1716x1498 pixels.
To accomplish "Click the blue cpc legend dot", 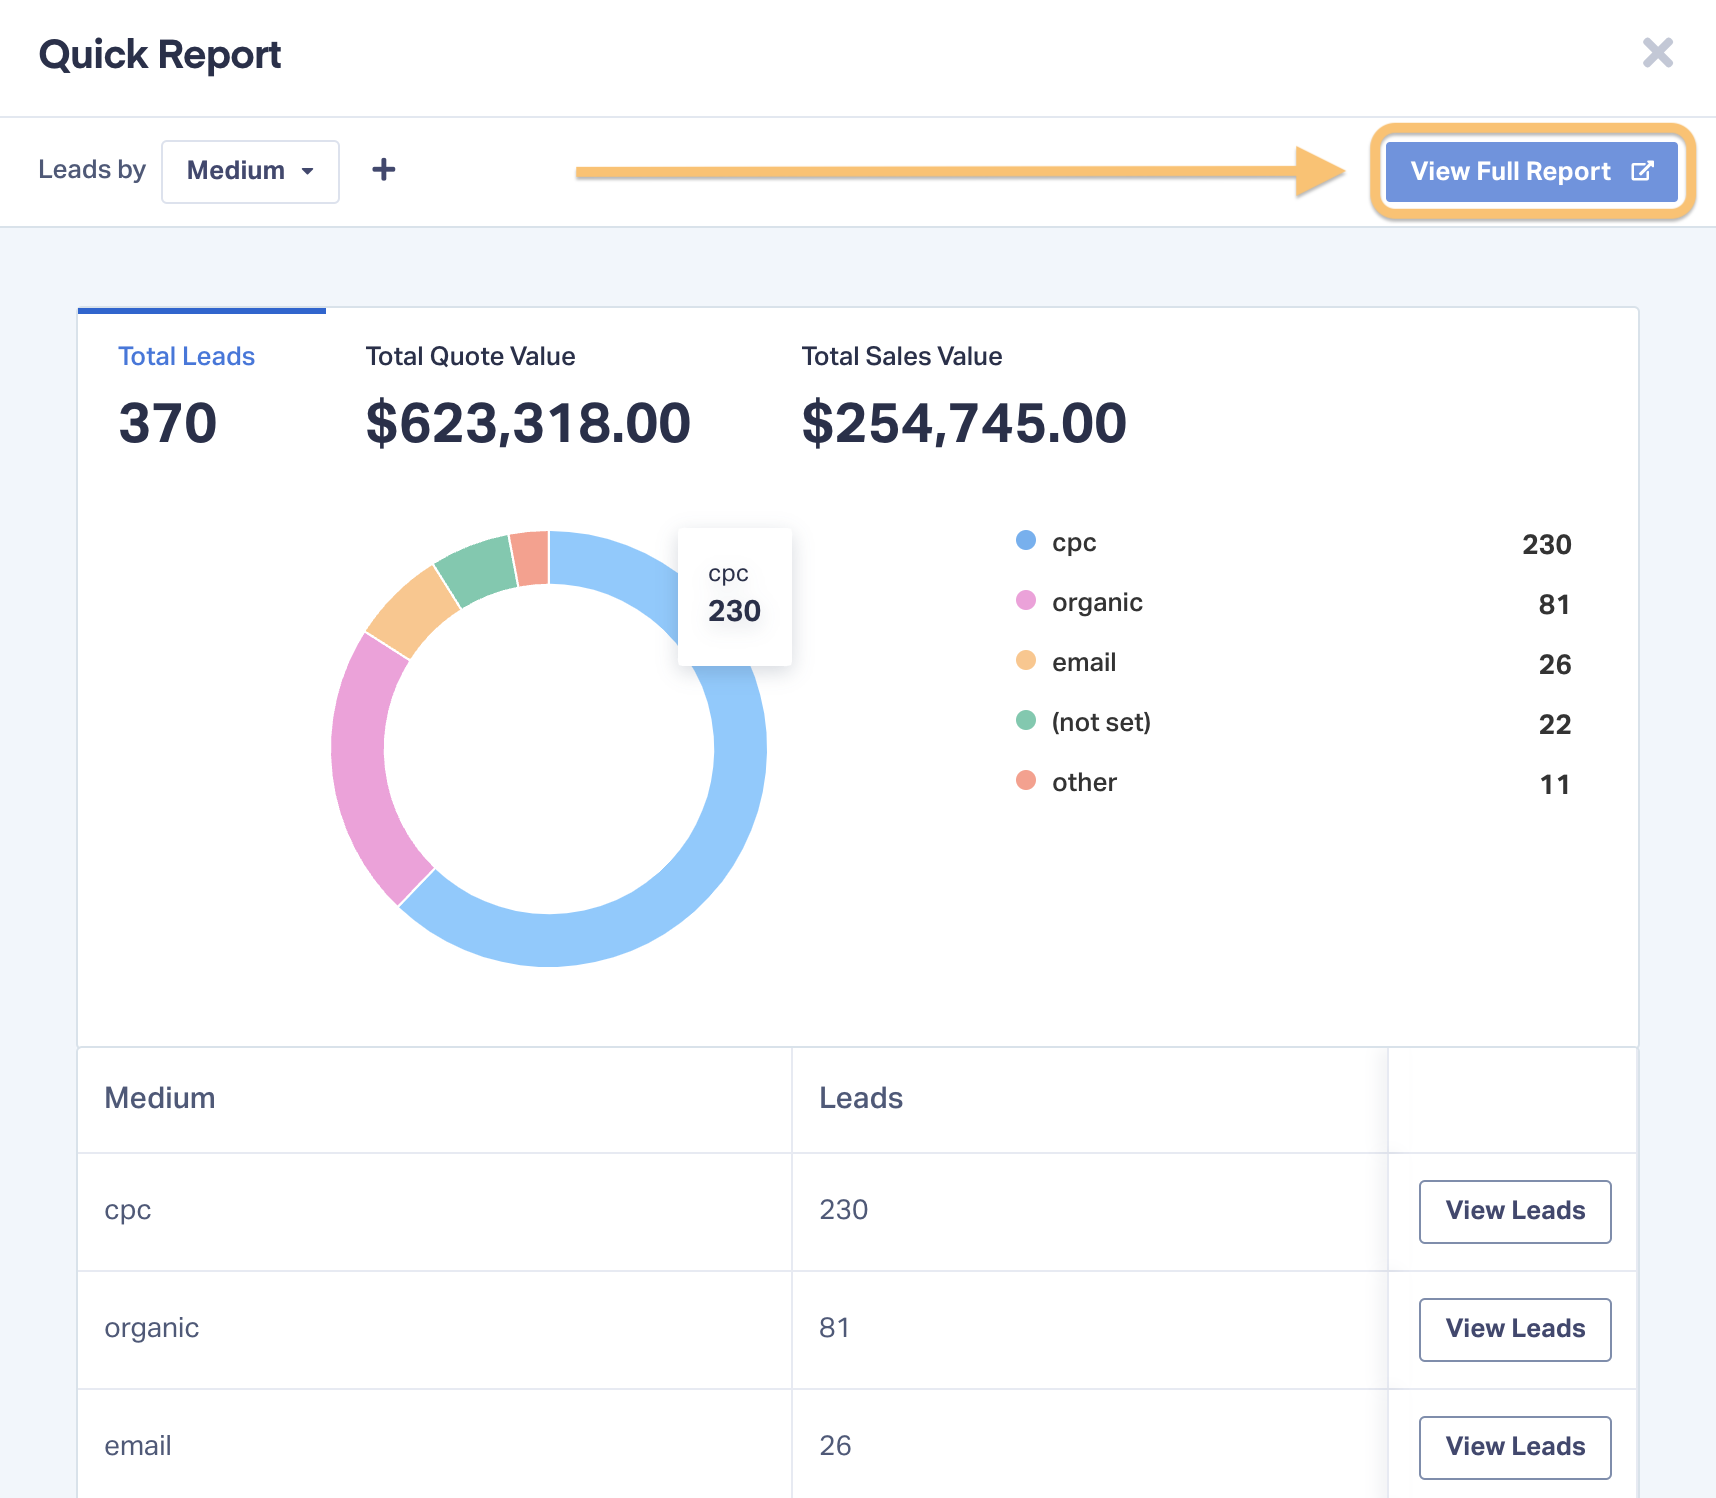I will pyautogui.click(x=1026, y=541).
